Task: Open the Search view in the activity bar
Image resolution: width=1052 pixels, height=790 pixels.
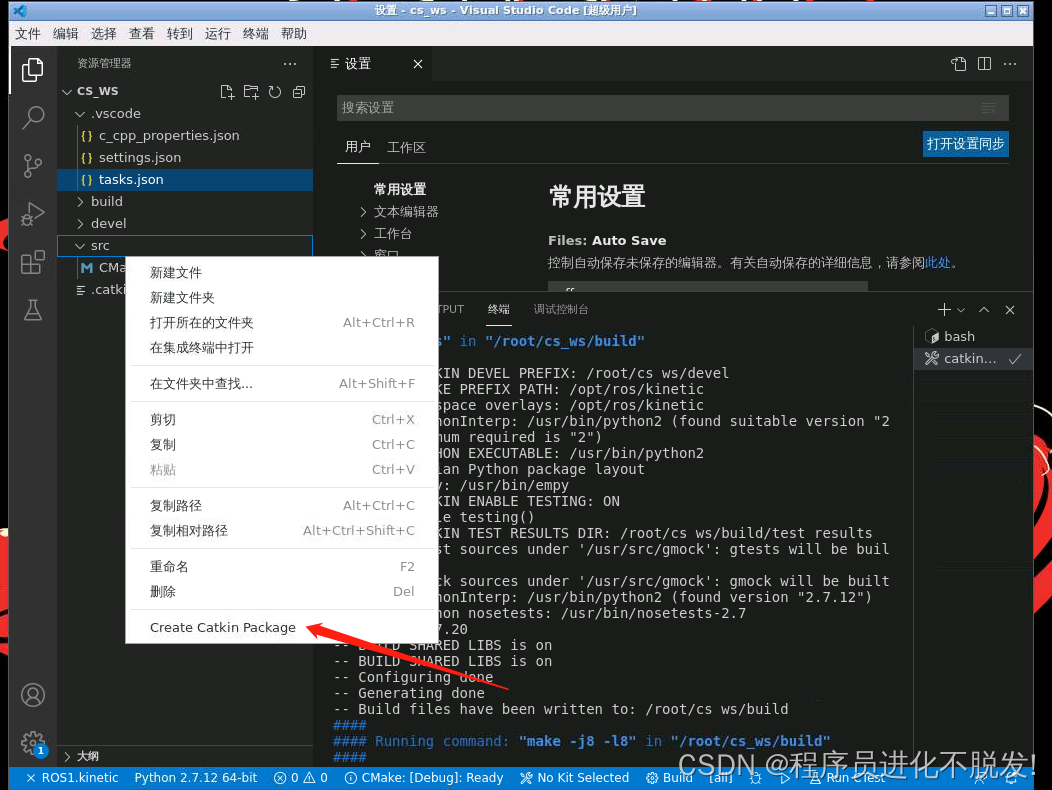Action: click(32, 117)
